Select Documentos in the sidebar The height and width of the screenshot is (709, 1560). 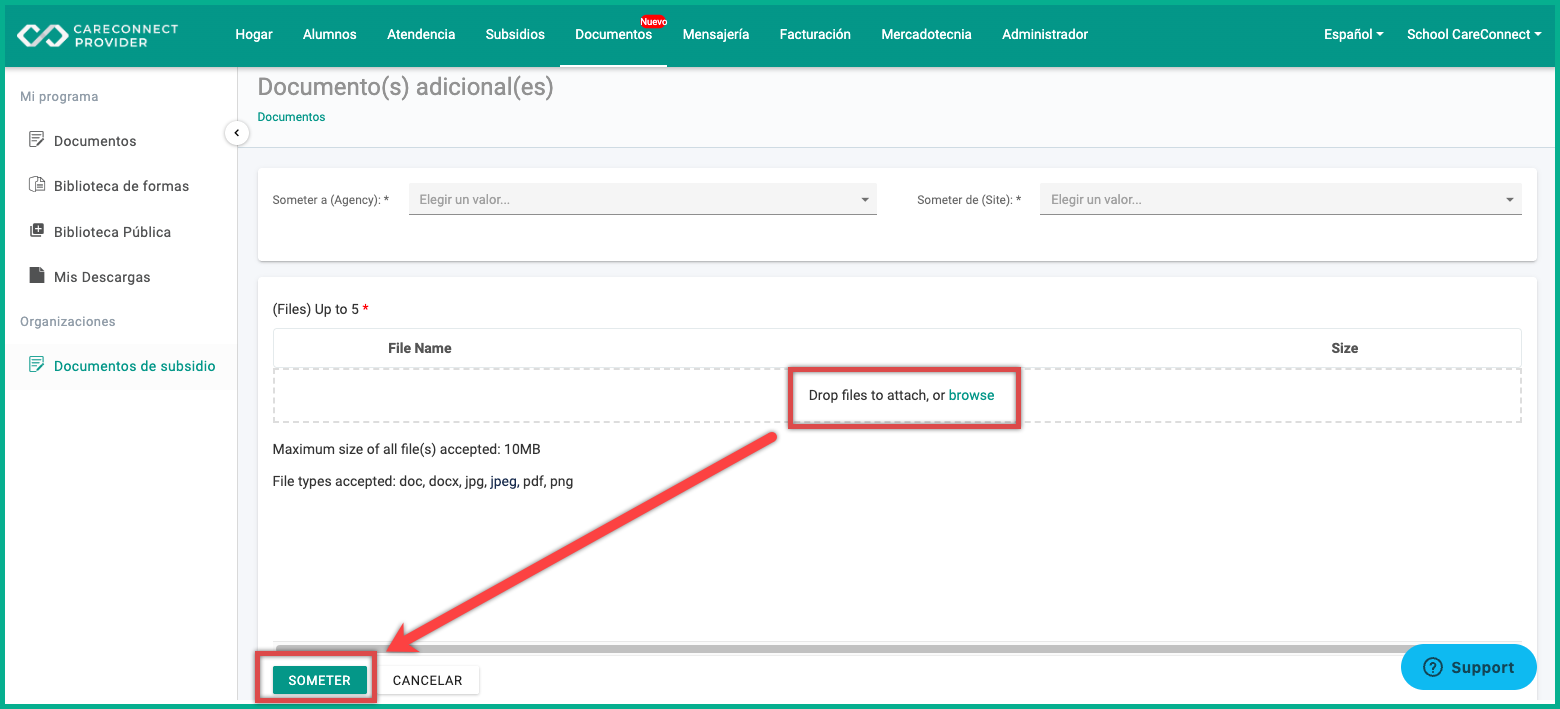95,141
